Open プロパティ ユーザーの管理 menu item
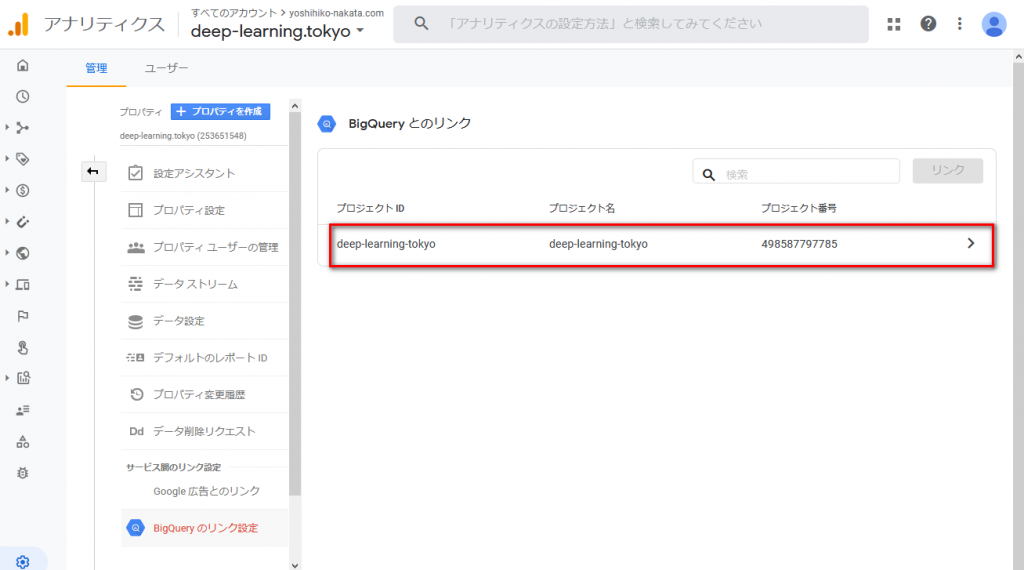 tap(204, 247)
